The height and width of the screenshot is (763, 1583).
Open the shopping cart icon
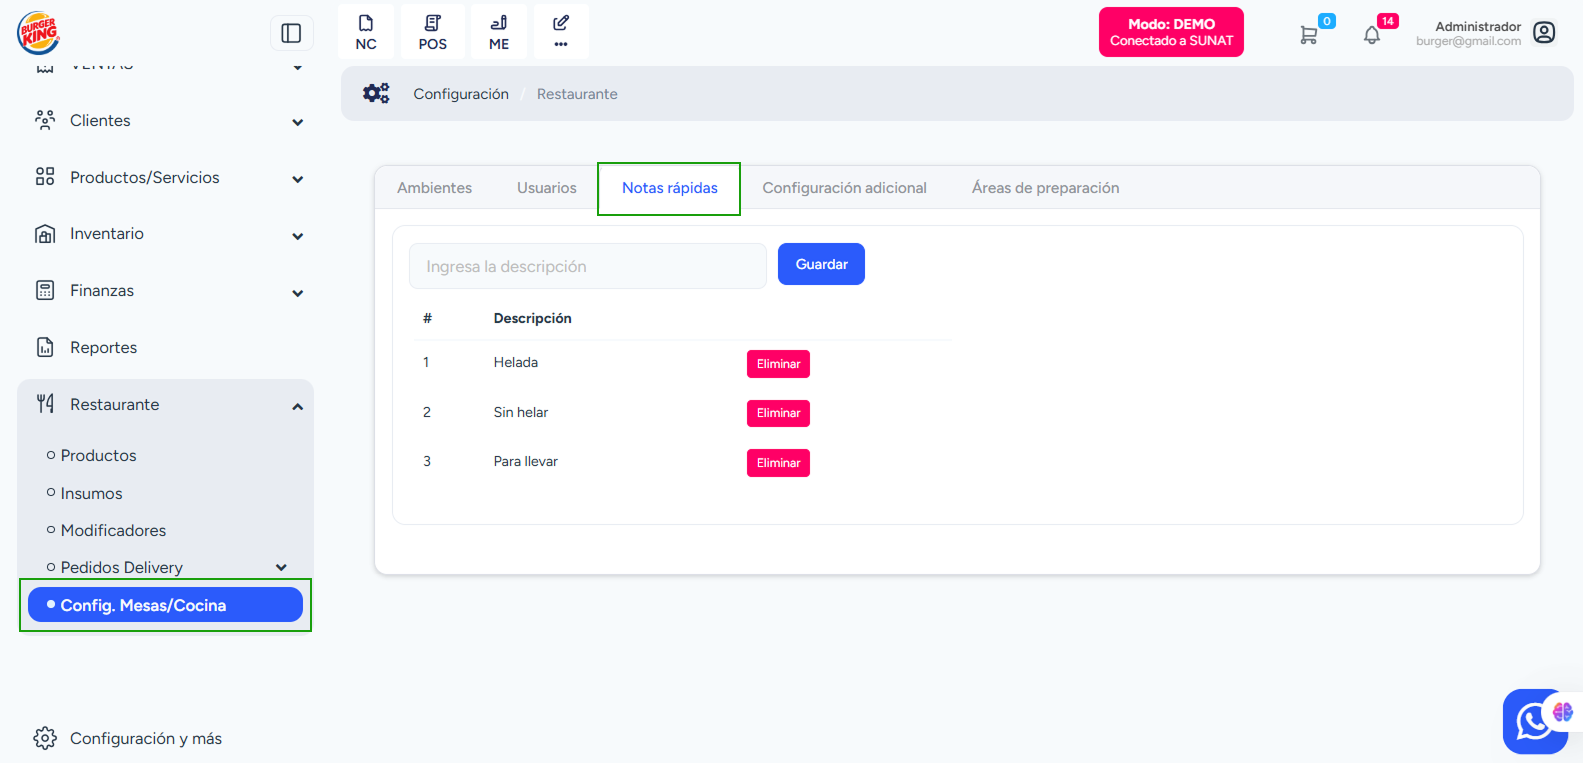pos(1309,35)
